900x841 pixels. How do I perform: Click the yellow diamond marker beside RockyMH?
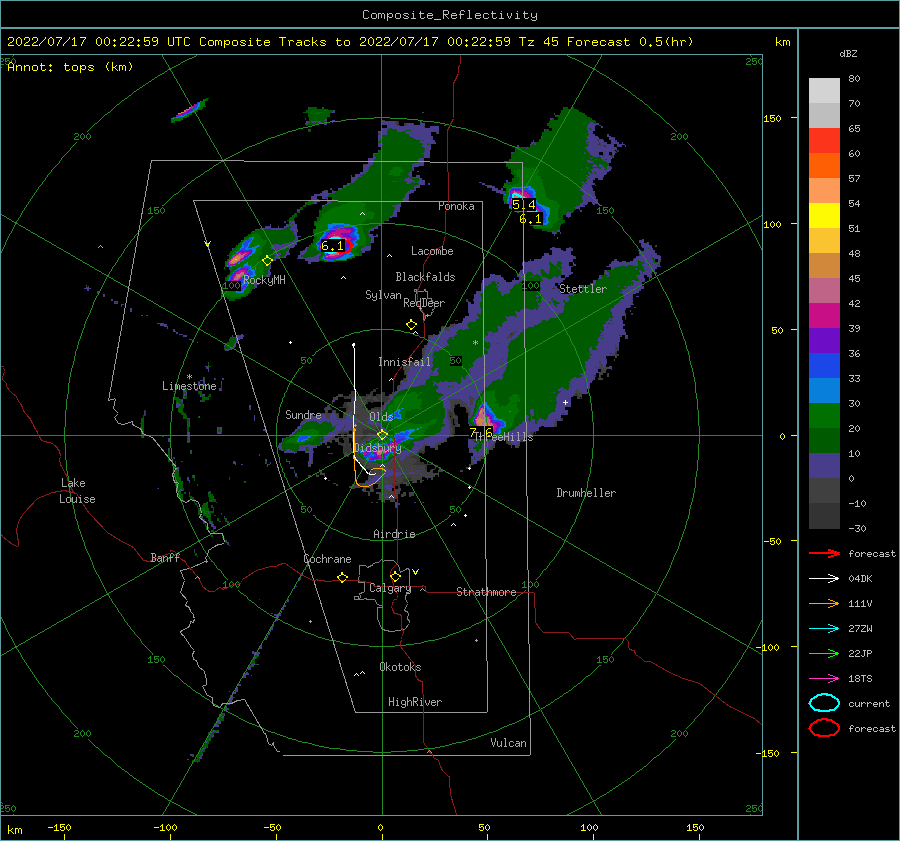tap(267, 261)
